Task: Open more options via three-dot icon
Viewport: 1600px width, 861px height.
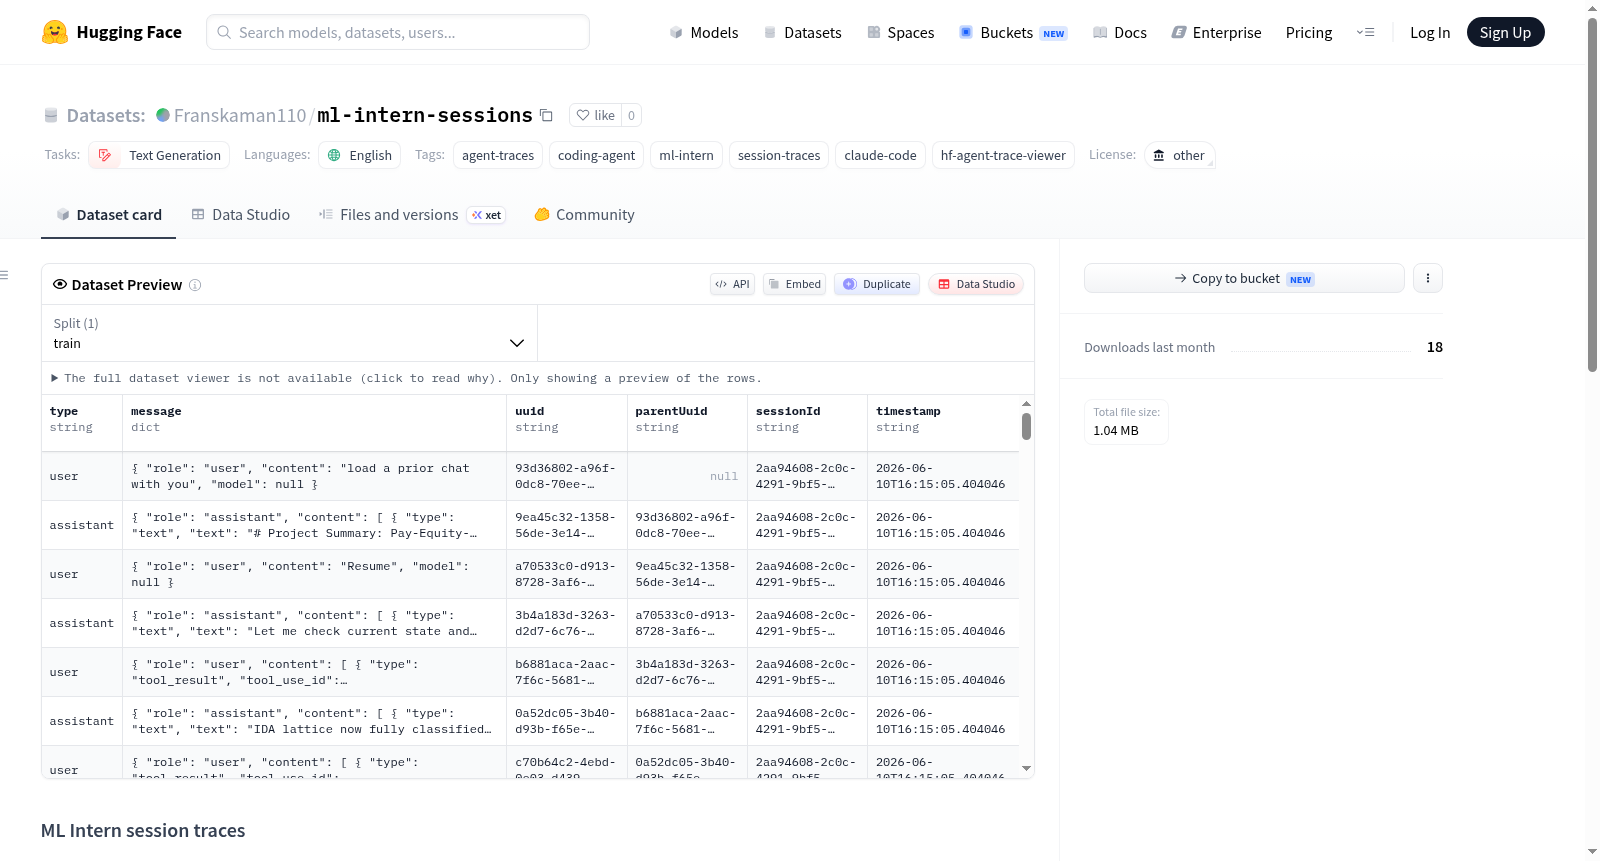Action: [x=1428, y=278]
